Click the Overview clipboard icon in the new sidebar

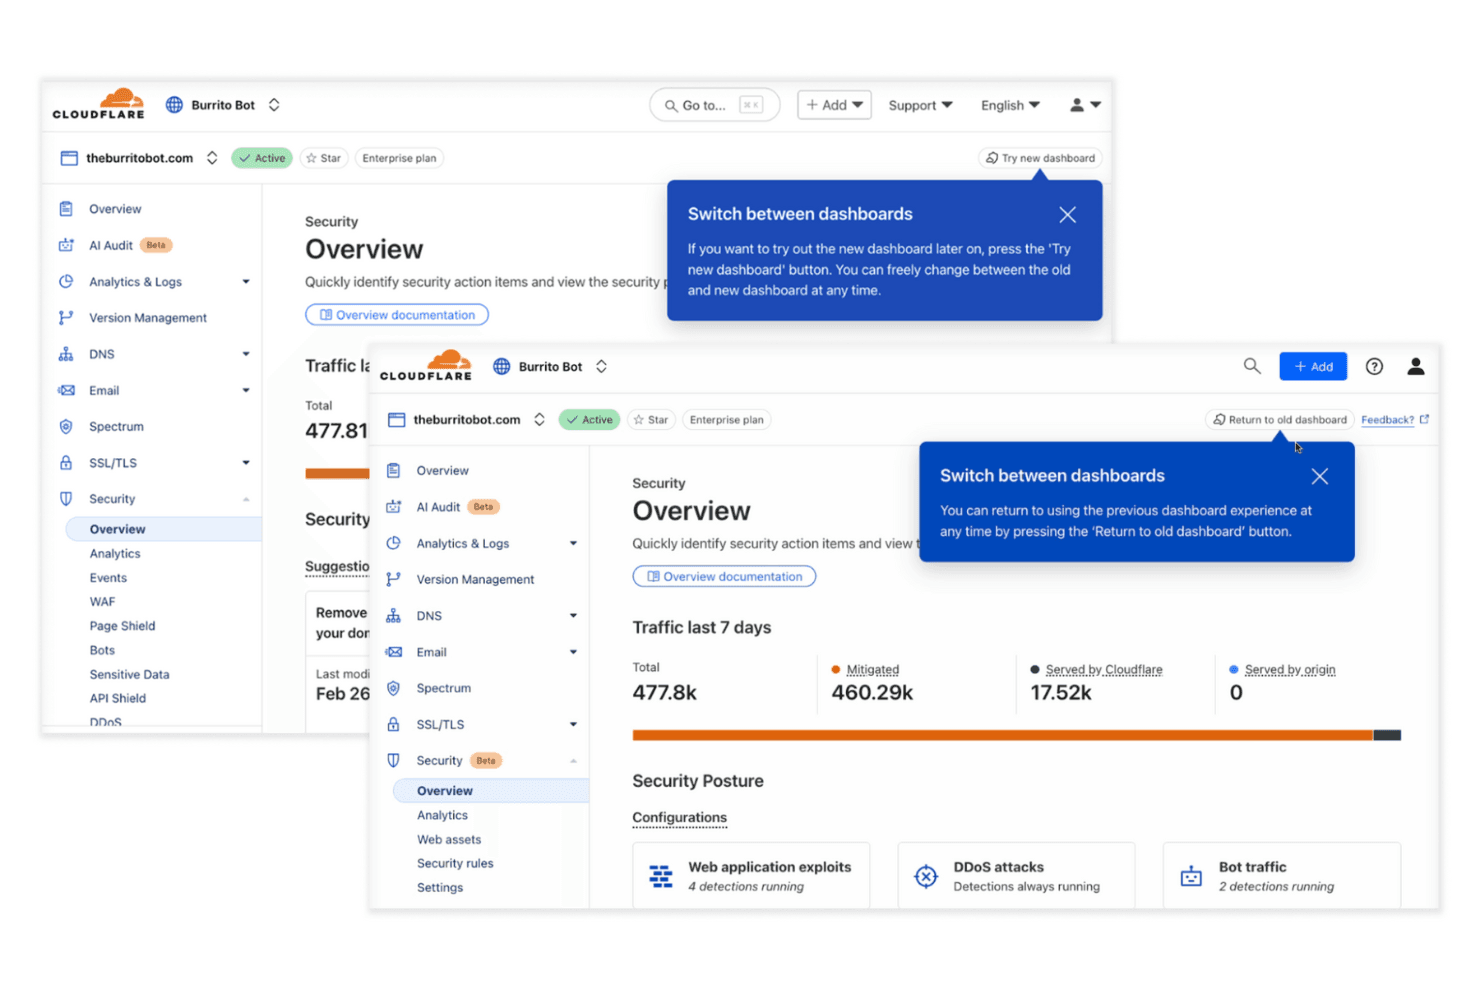click(x=394, y=471)
